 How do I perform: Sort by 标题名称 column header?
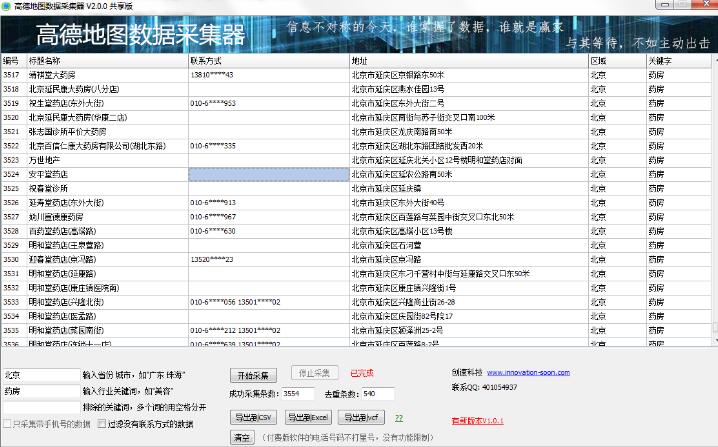108,60
